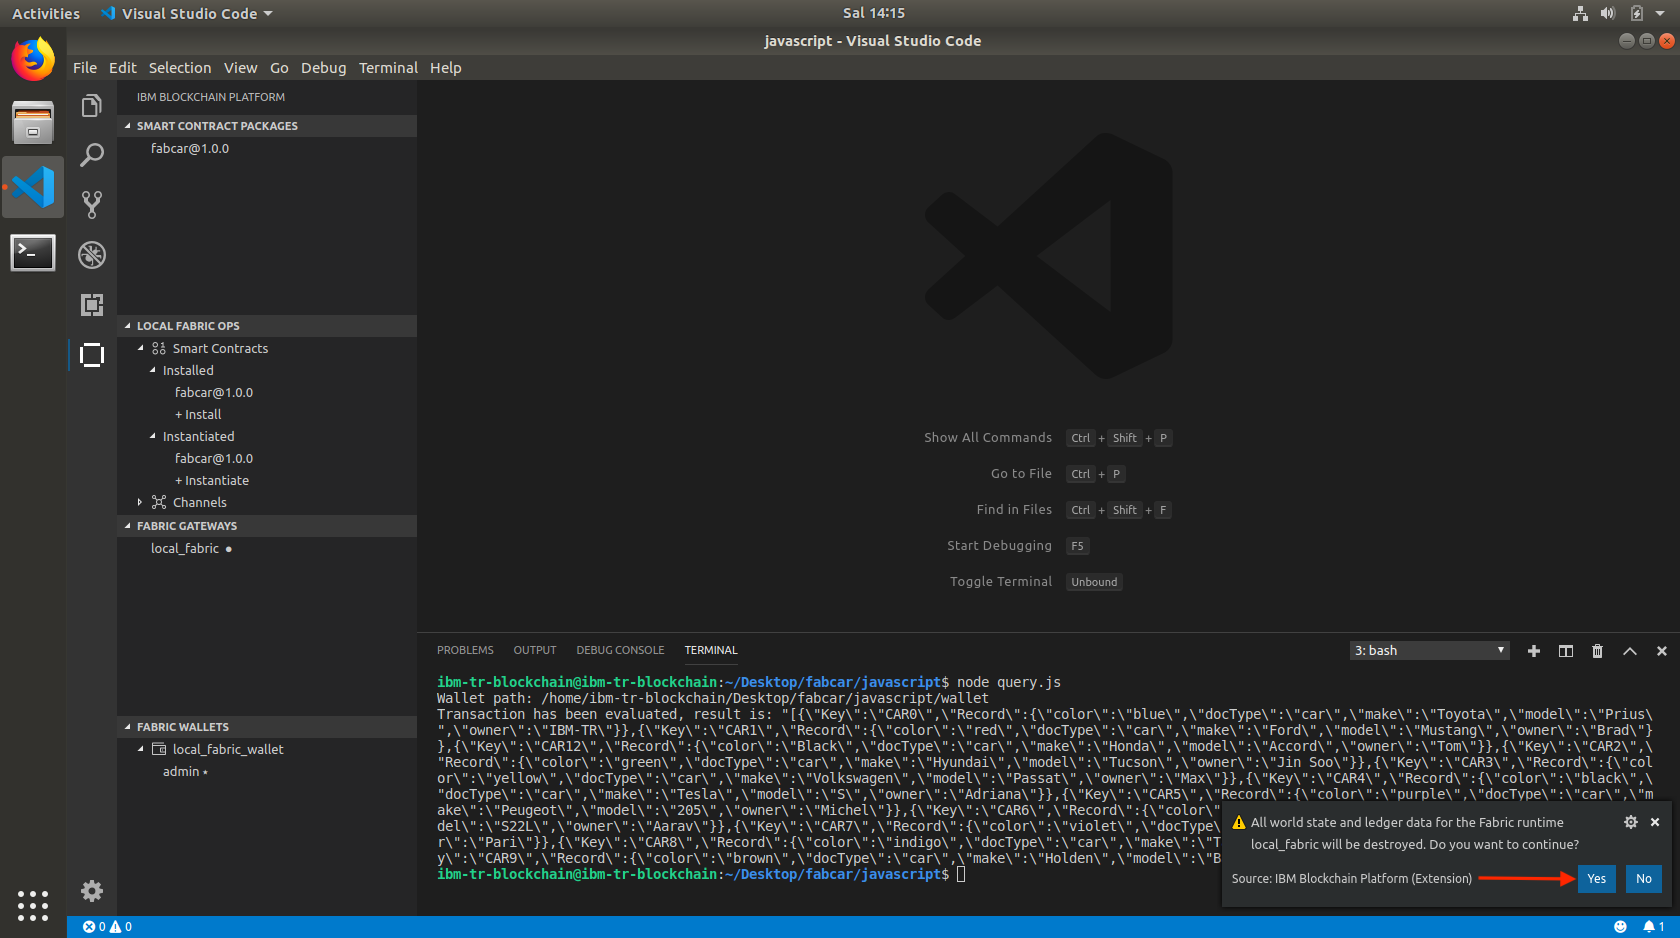Cancel teardown with the No button
This screenshot has height=938, width=1680.
[1643, 879]
